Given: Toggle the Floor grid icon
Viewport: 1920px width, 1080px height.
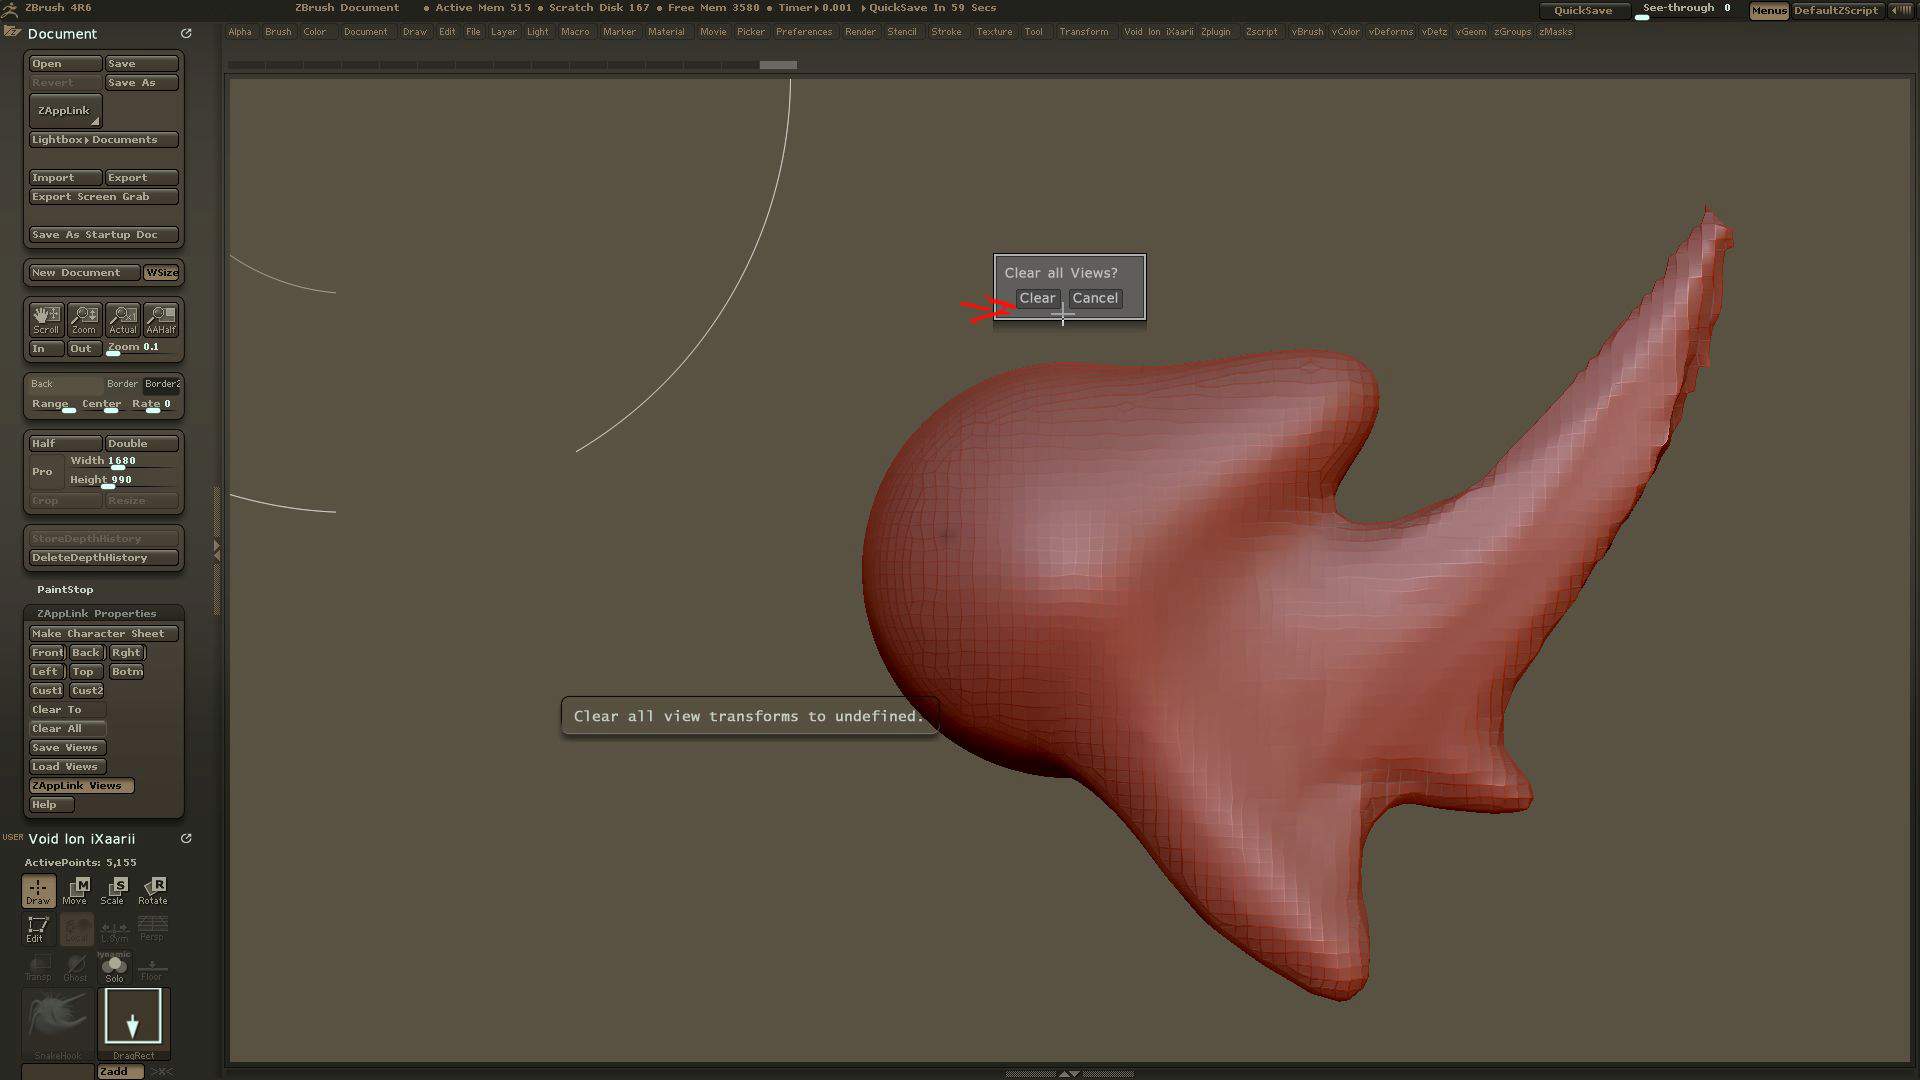Looking at the screenshot, I should pos(152,967).
